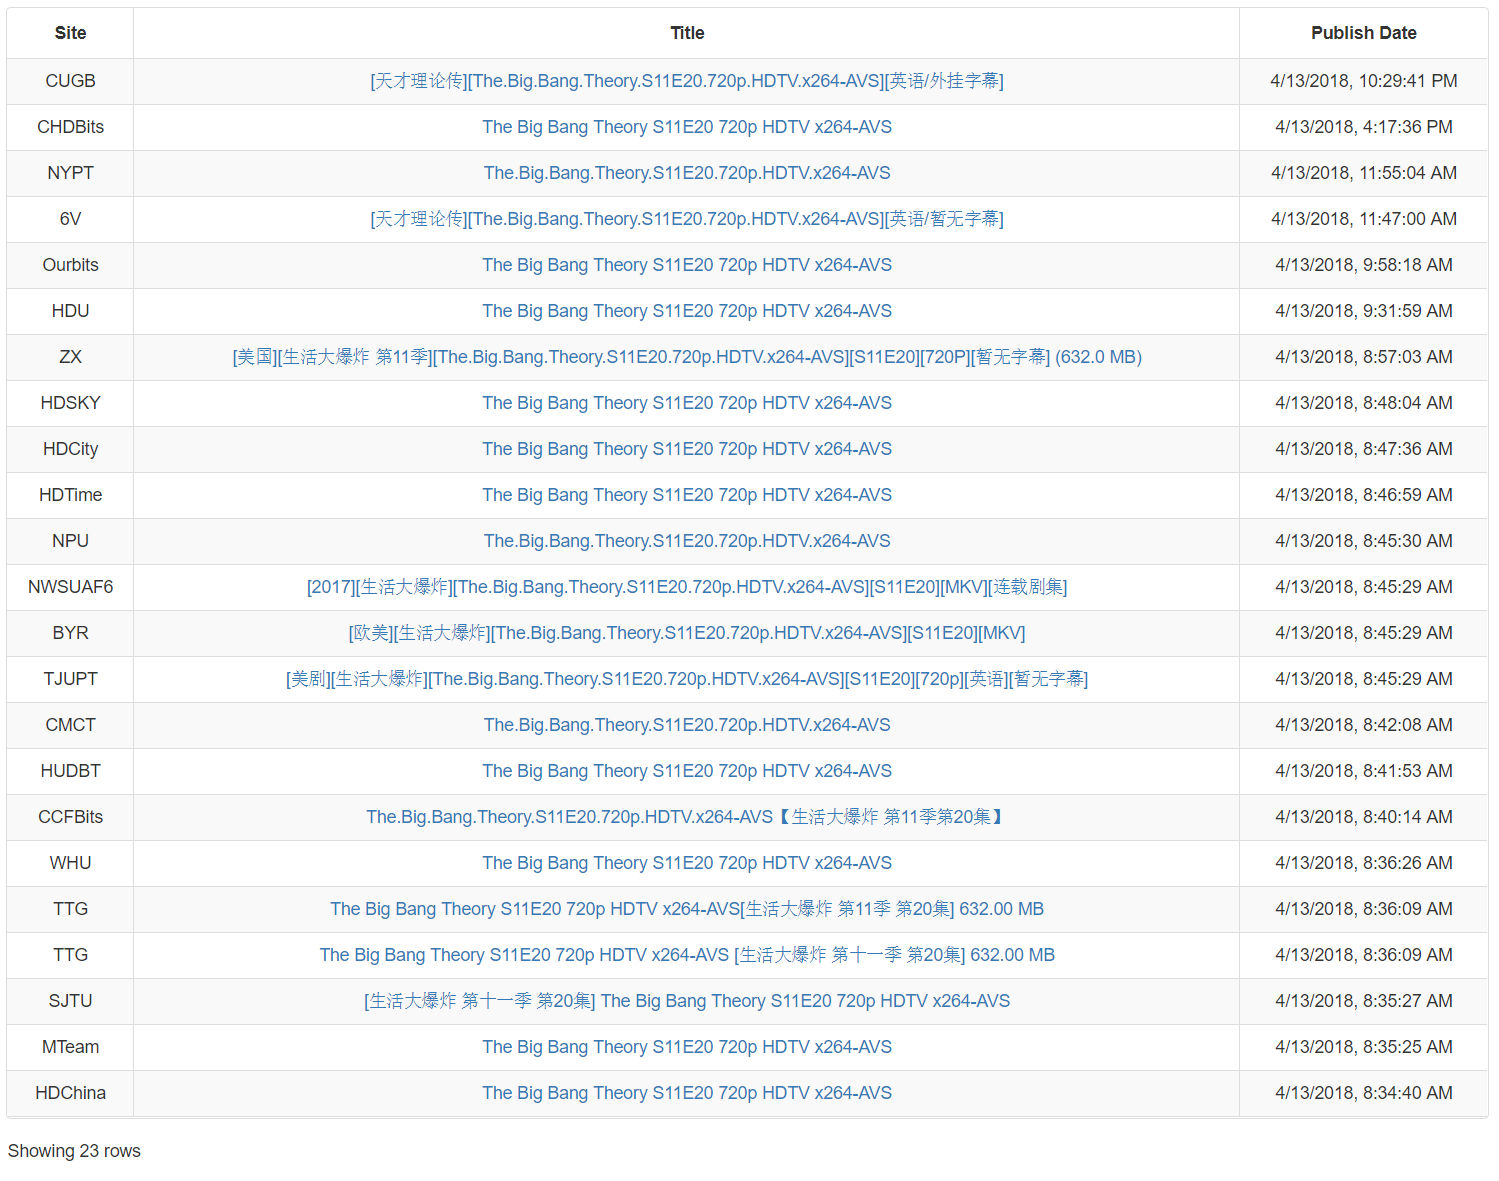Open the HUDBT row's title link
This screenshot has height=1181, width=1499.
tap(687, 771)
